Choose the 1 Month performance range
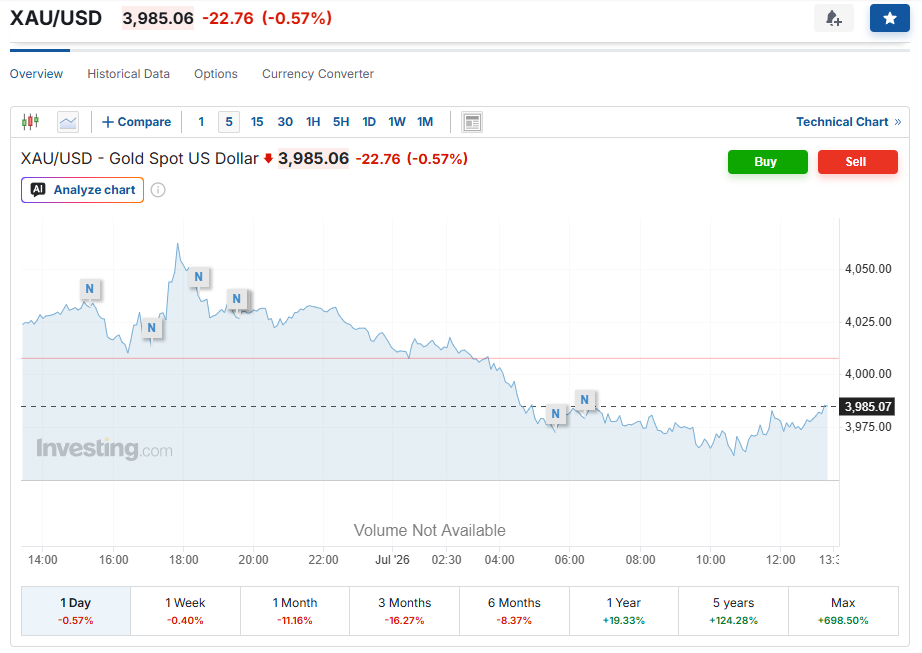The width and height of the screenshot is (922, 653). [295, 611]
